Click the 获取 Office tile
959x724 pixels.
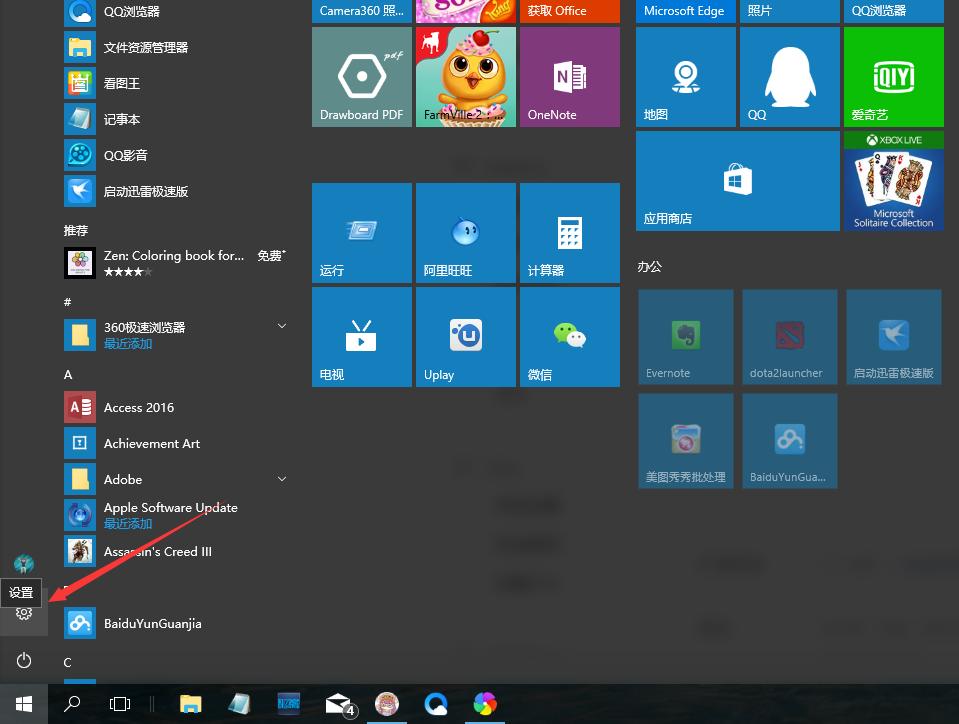(x=569, y=11)
